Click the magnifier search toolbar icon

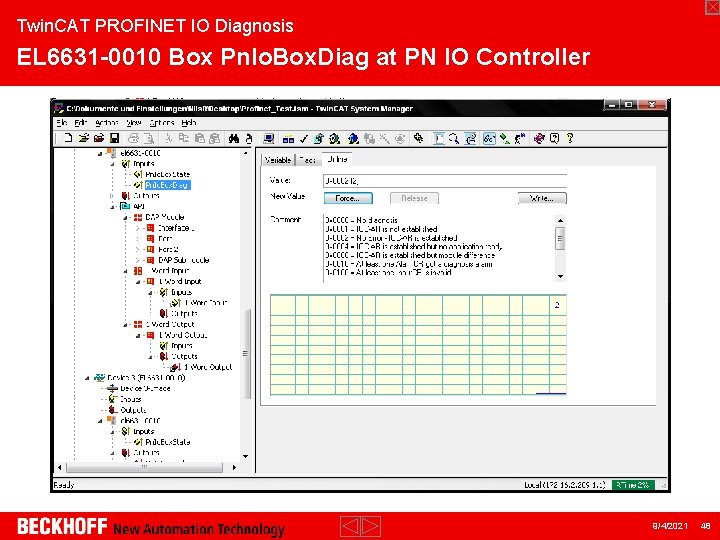[x=454, y=138]
